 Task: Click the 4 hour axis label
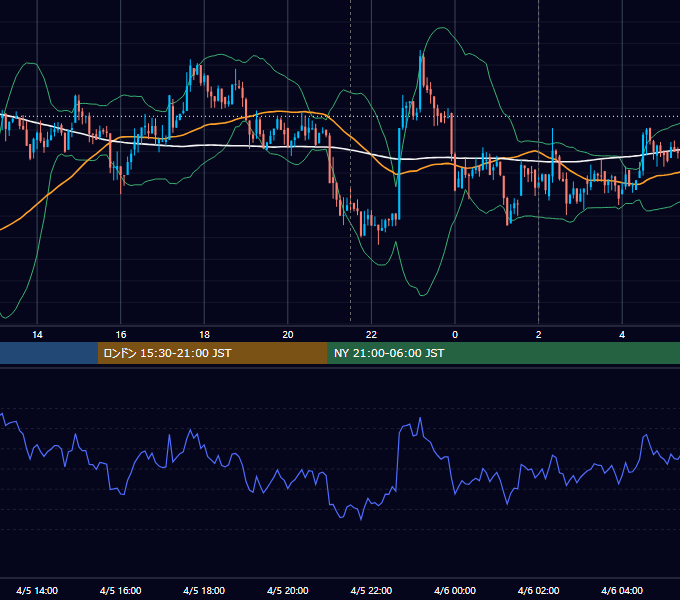tap(622, 335)
